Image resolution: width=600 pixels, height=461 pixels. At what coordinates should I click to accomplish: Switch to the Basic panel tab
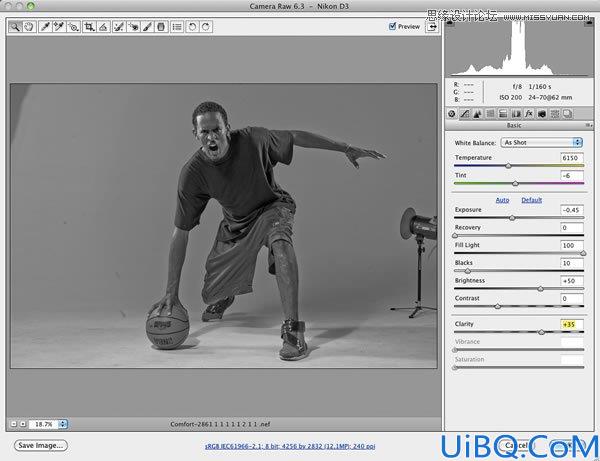click(452, 114)
